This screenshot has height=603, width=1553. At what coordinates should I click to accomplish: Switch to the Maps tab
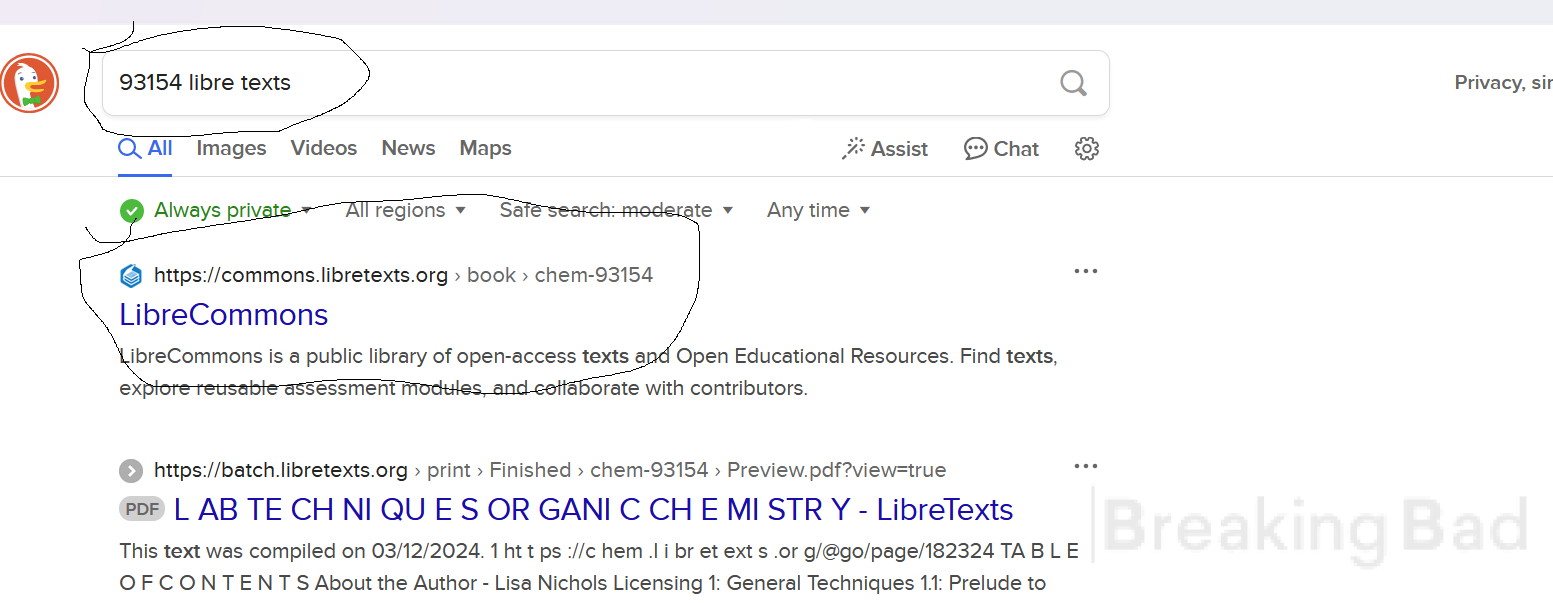[485, 148]
